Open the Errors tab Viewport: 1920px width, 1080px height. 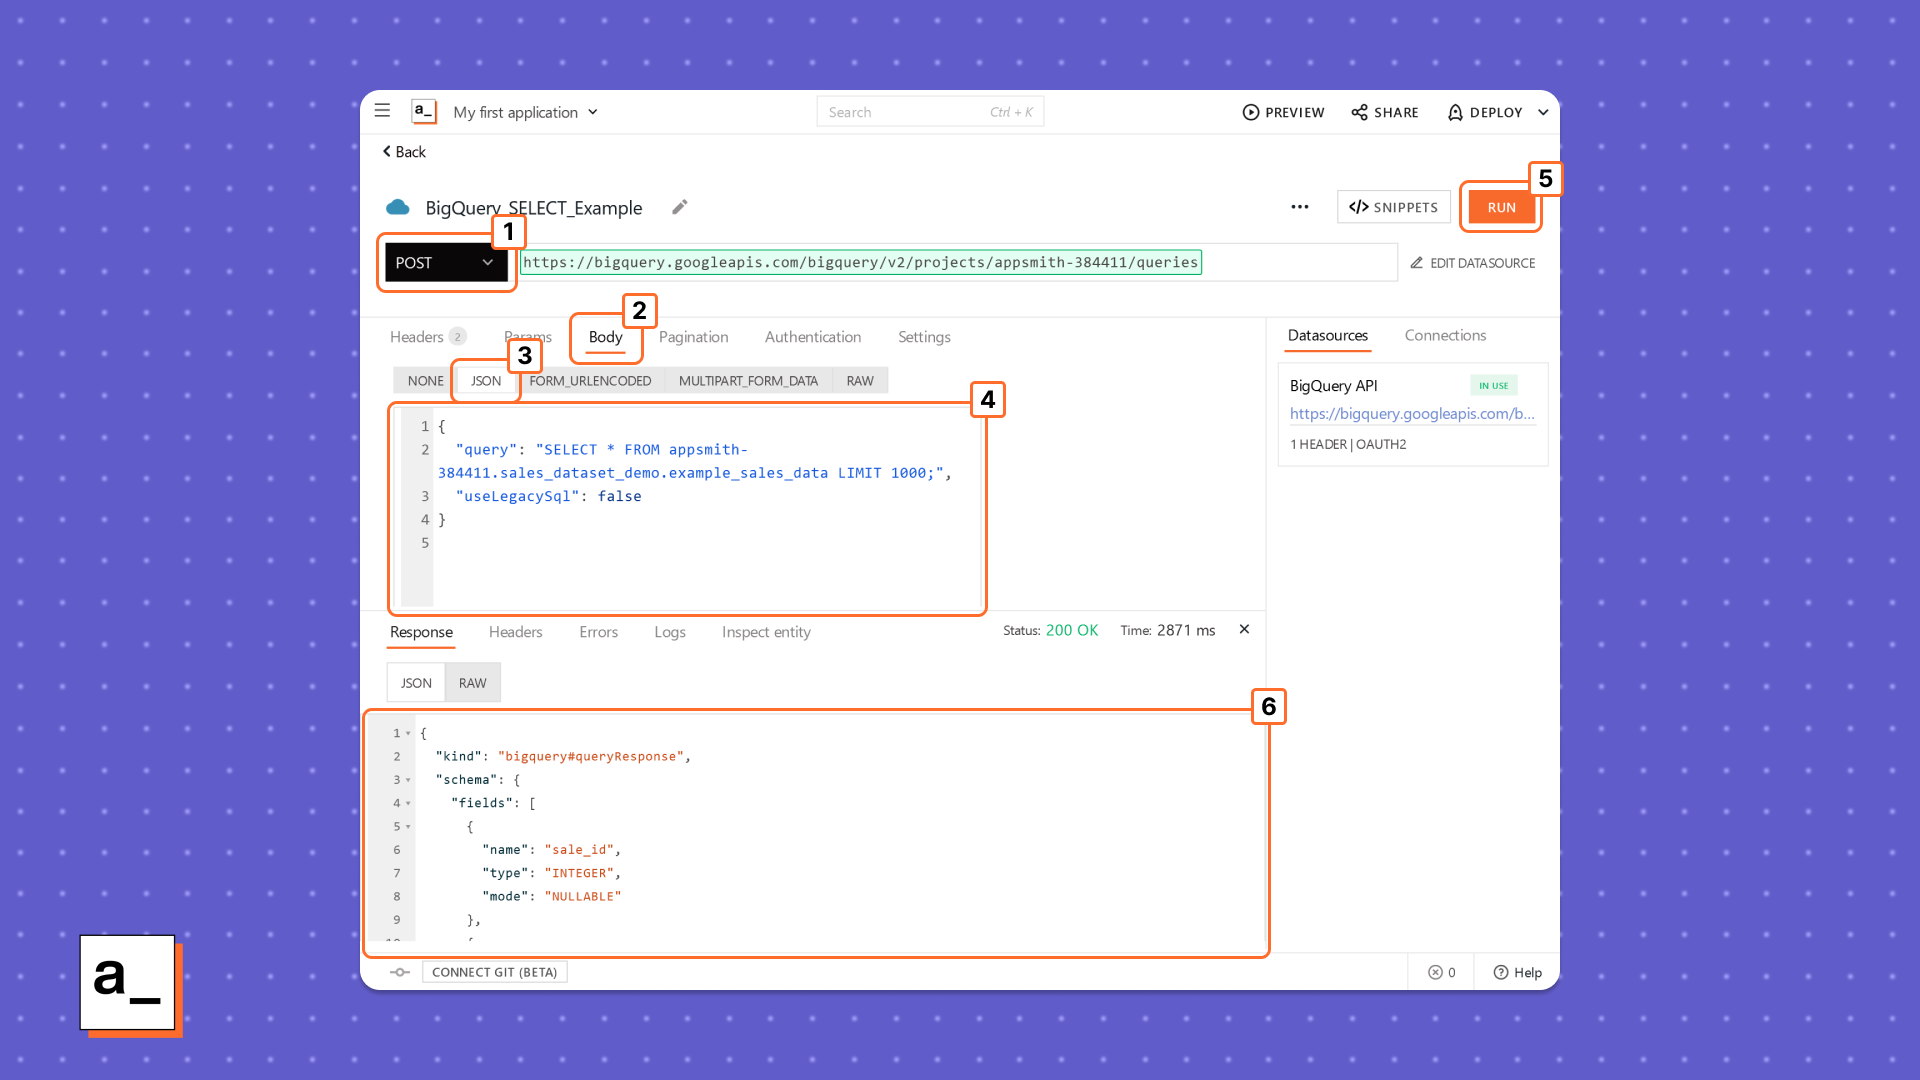598,632
